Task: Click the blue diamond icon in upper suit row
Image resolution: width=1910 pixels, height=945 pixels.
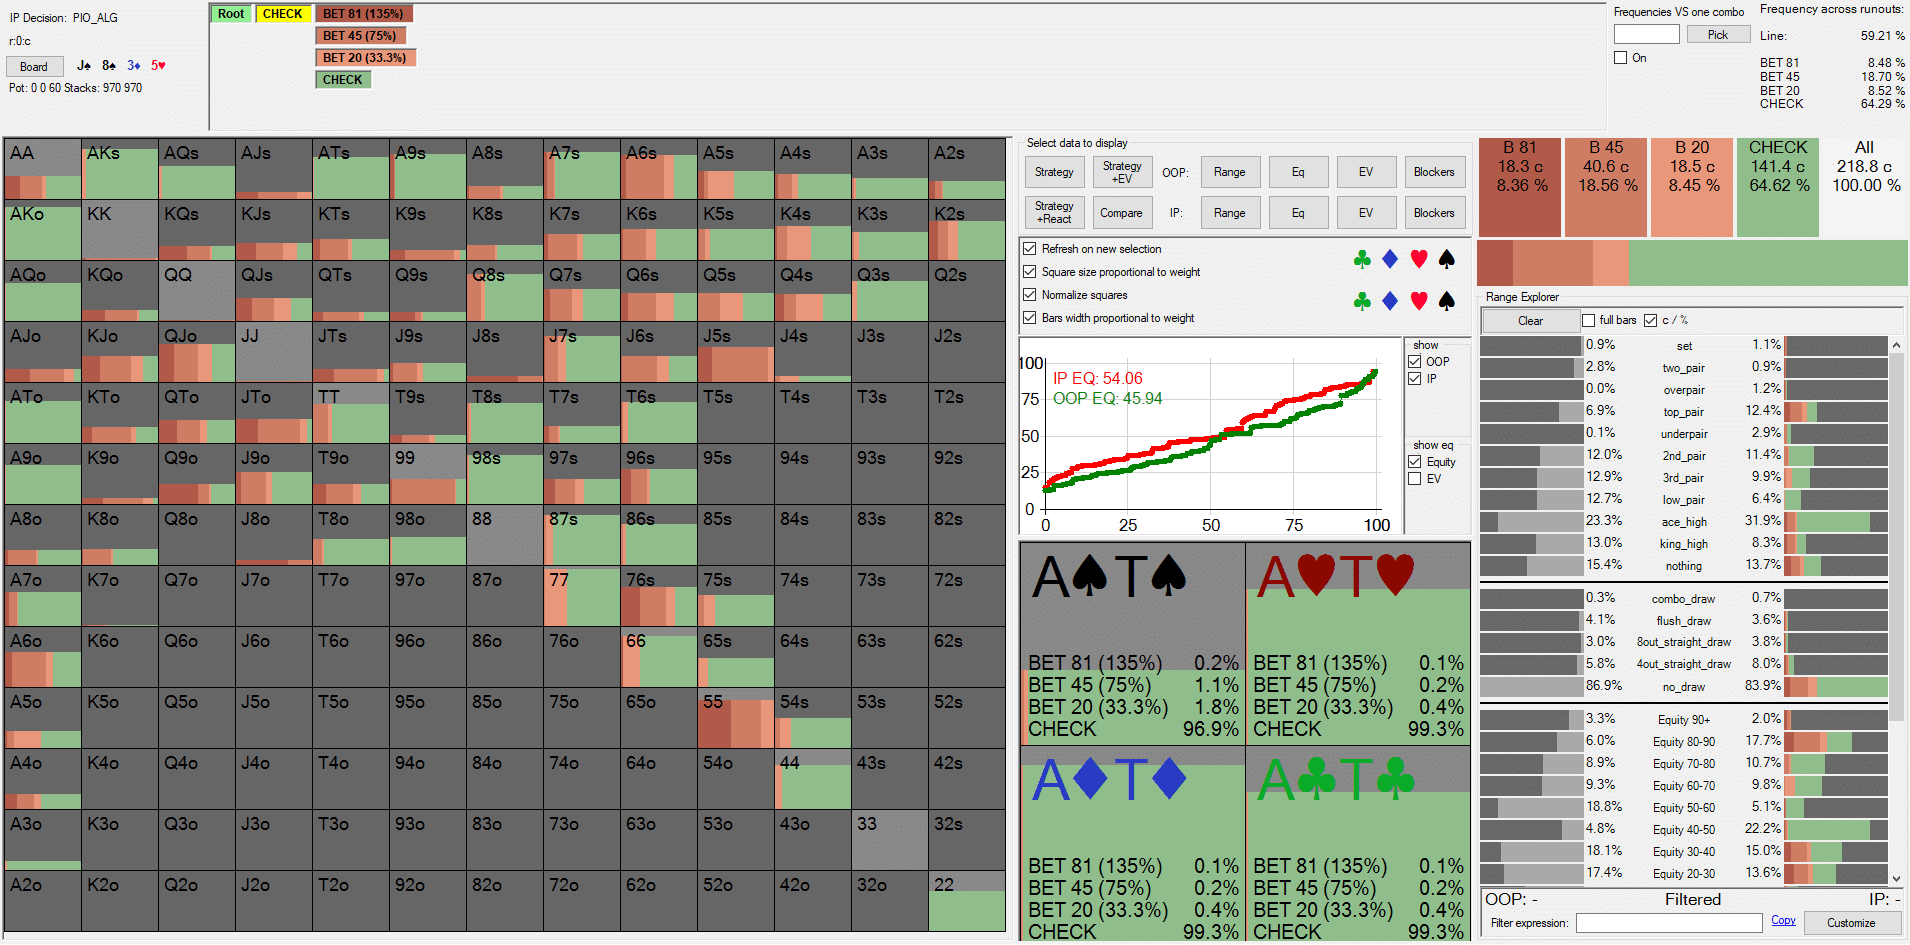Action: (x=1389, y=260)
